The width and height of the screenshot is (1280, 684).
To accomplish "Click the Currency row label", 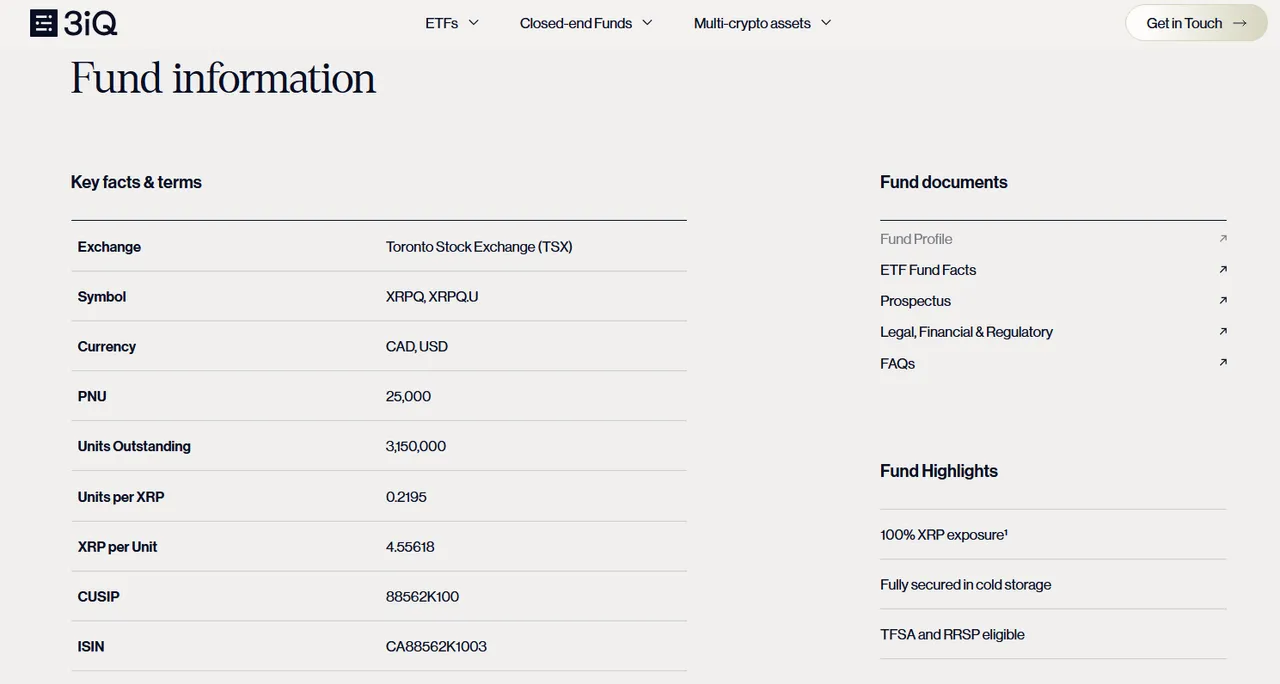I will click(x=106, y=347).
